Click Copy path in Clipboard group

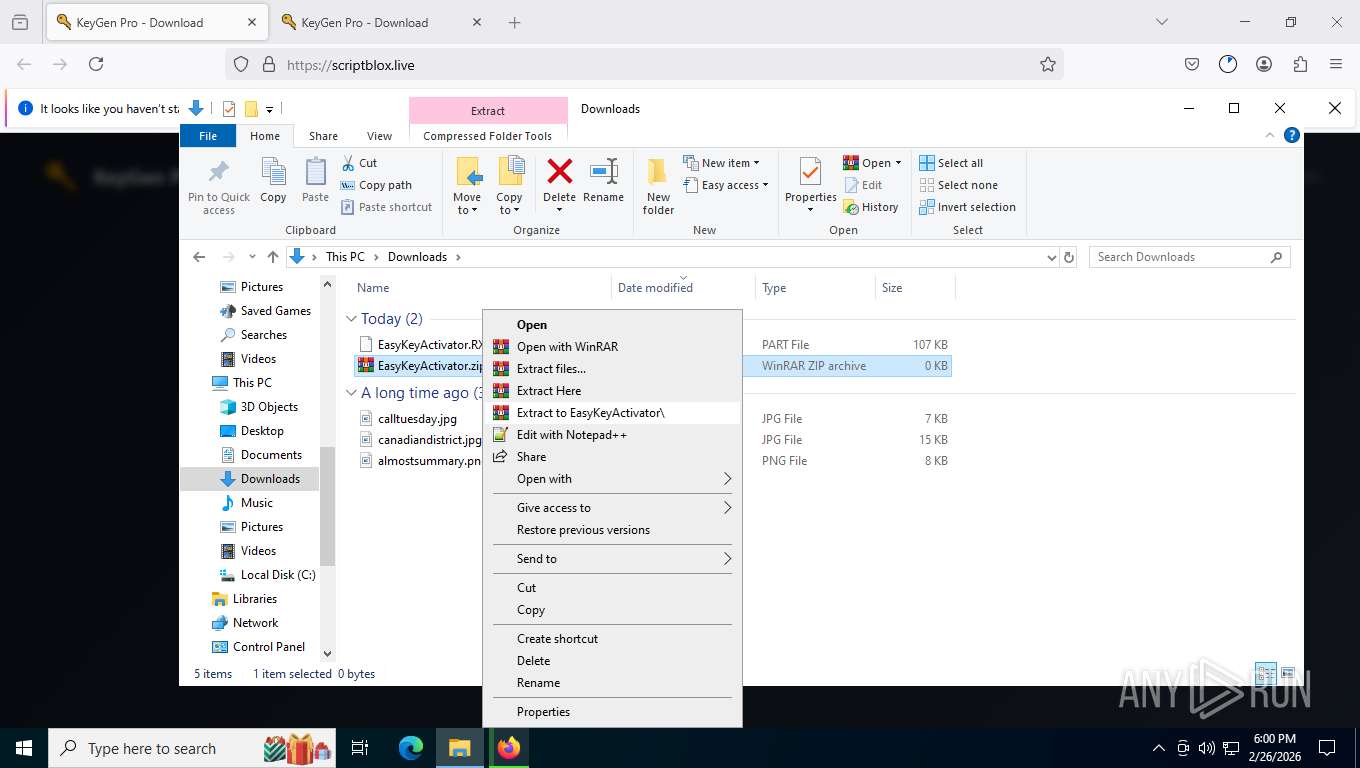[x=376, y=185]
